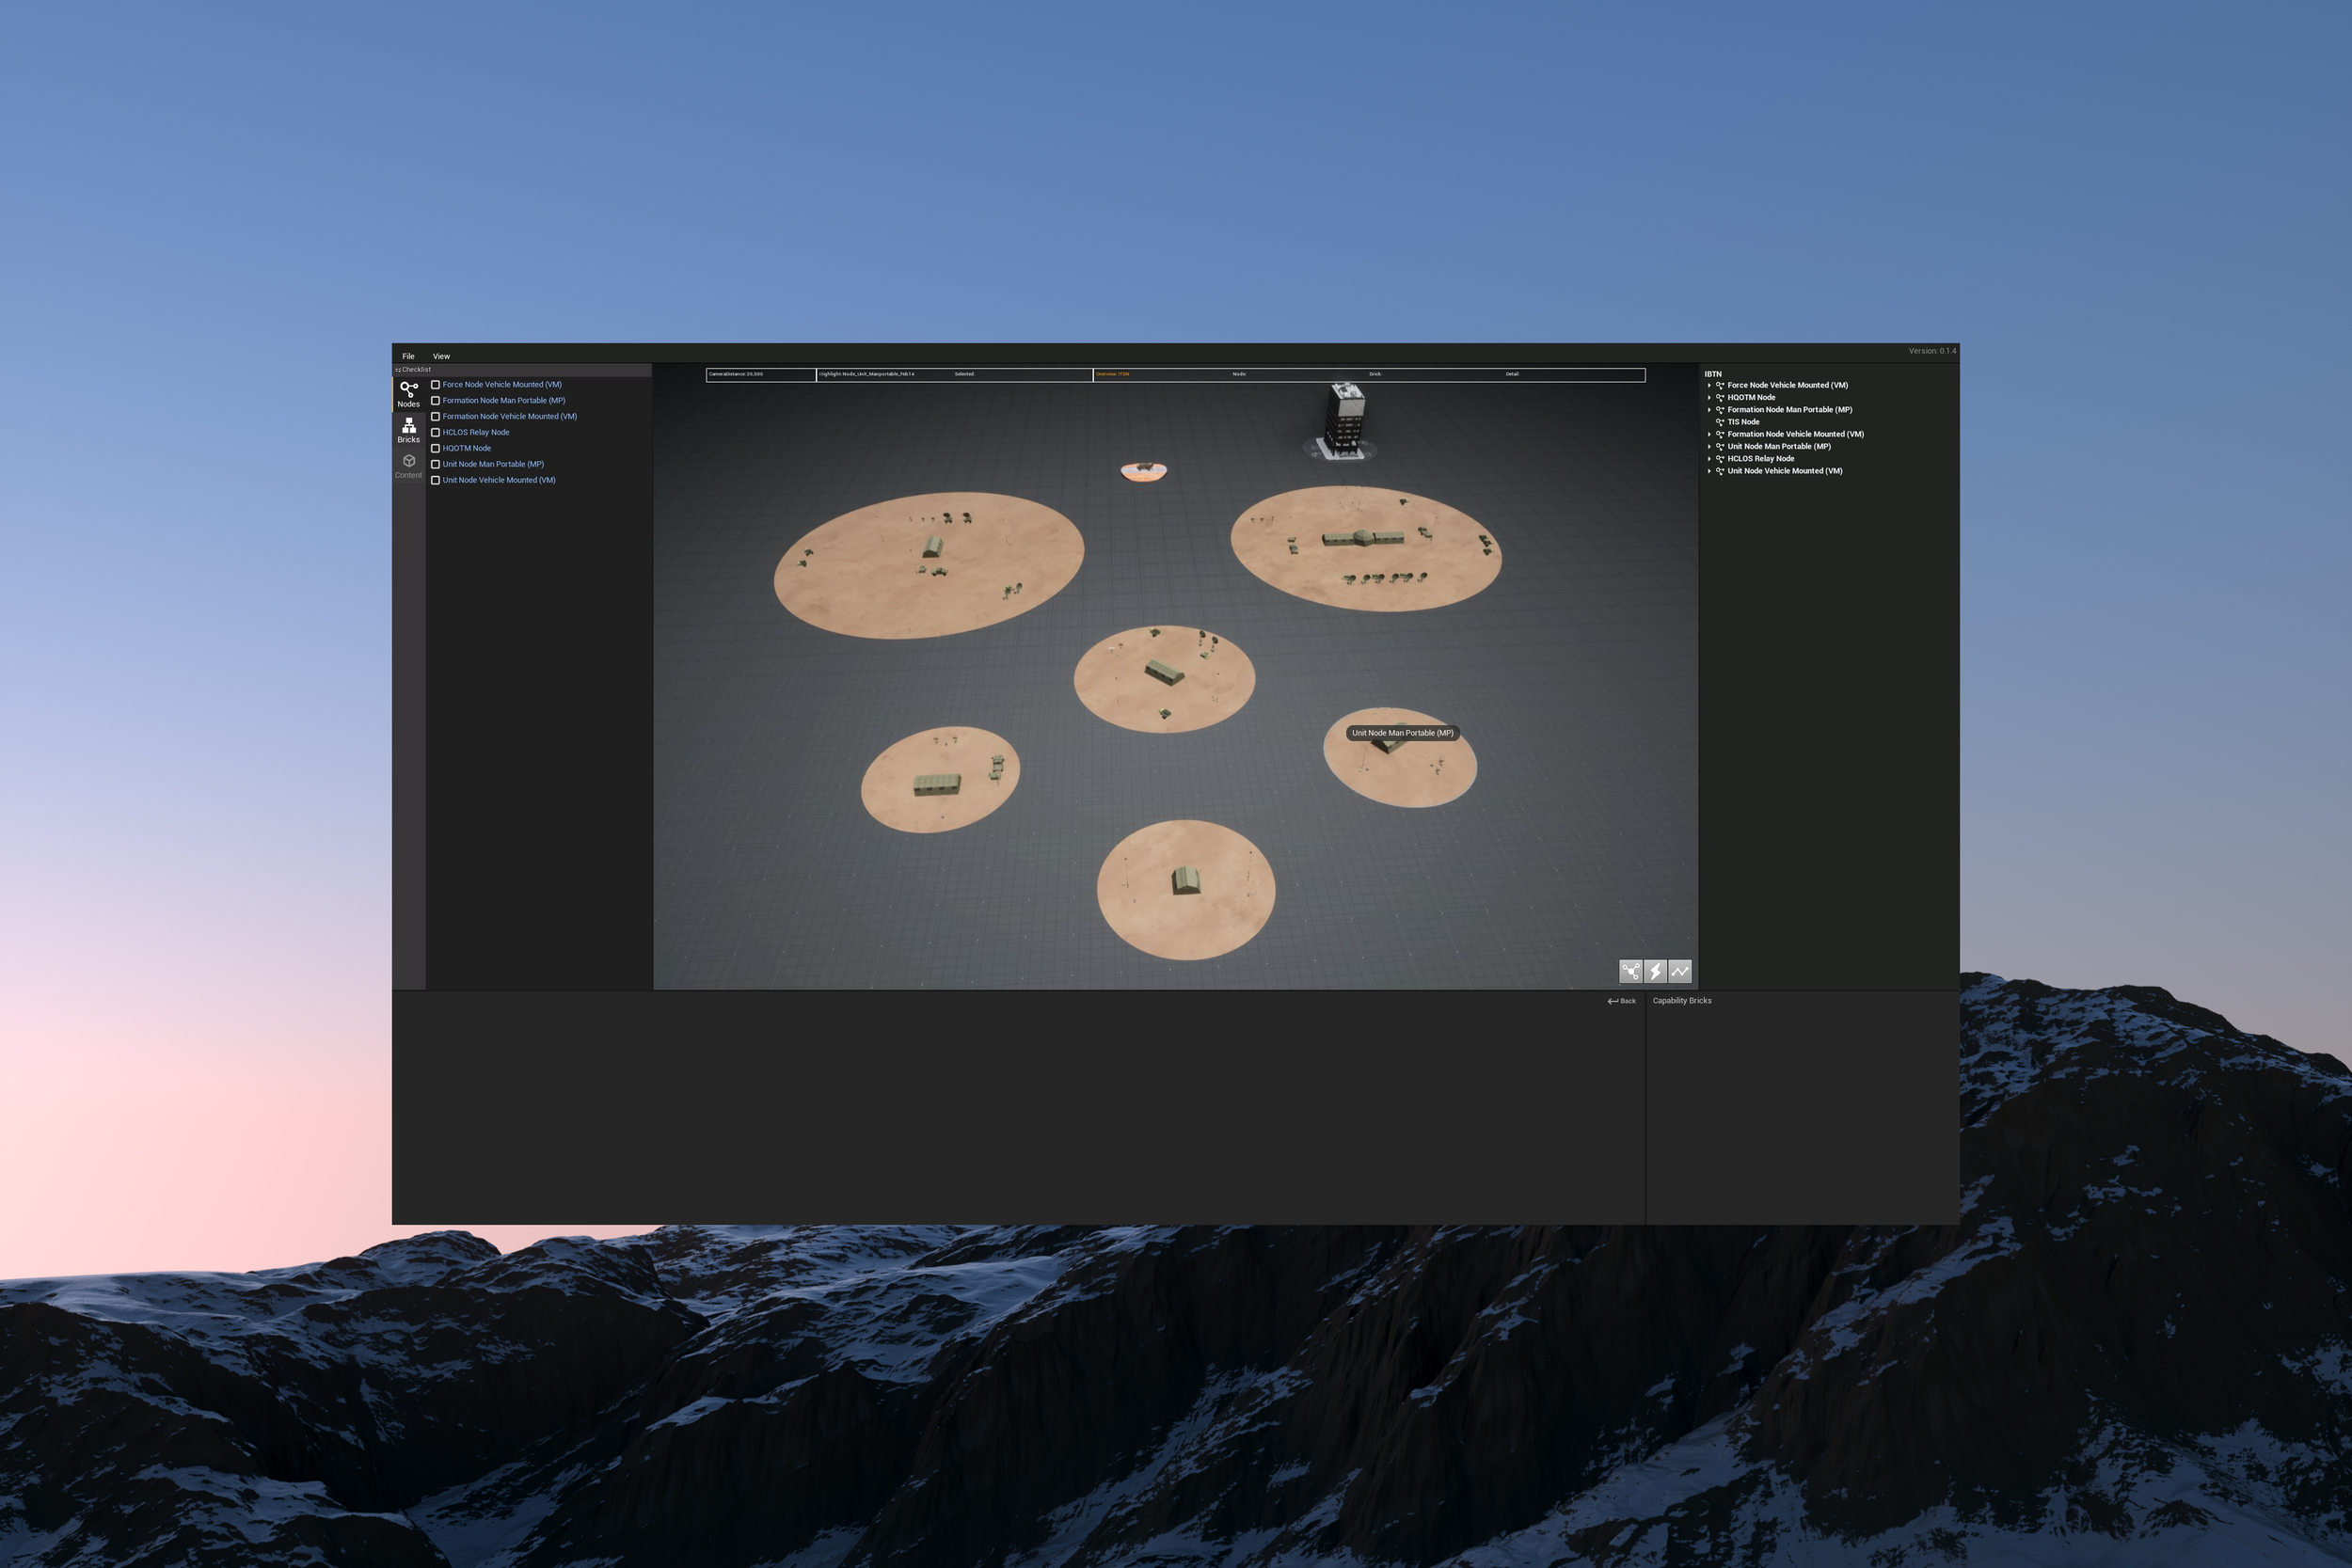2352x1568 pixels.
Task: Expand HQOTM Node in the IBTN tree
Action: point(1709,398)
